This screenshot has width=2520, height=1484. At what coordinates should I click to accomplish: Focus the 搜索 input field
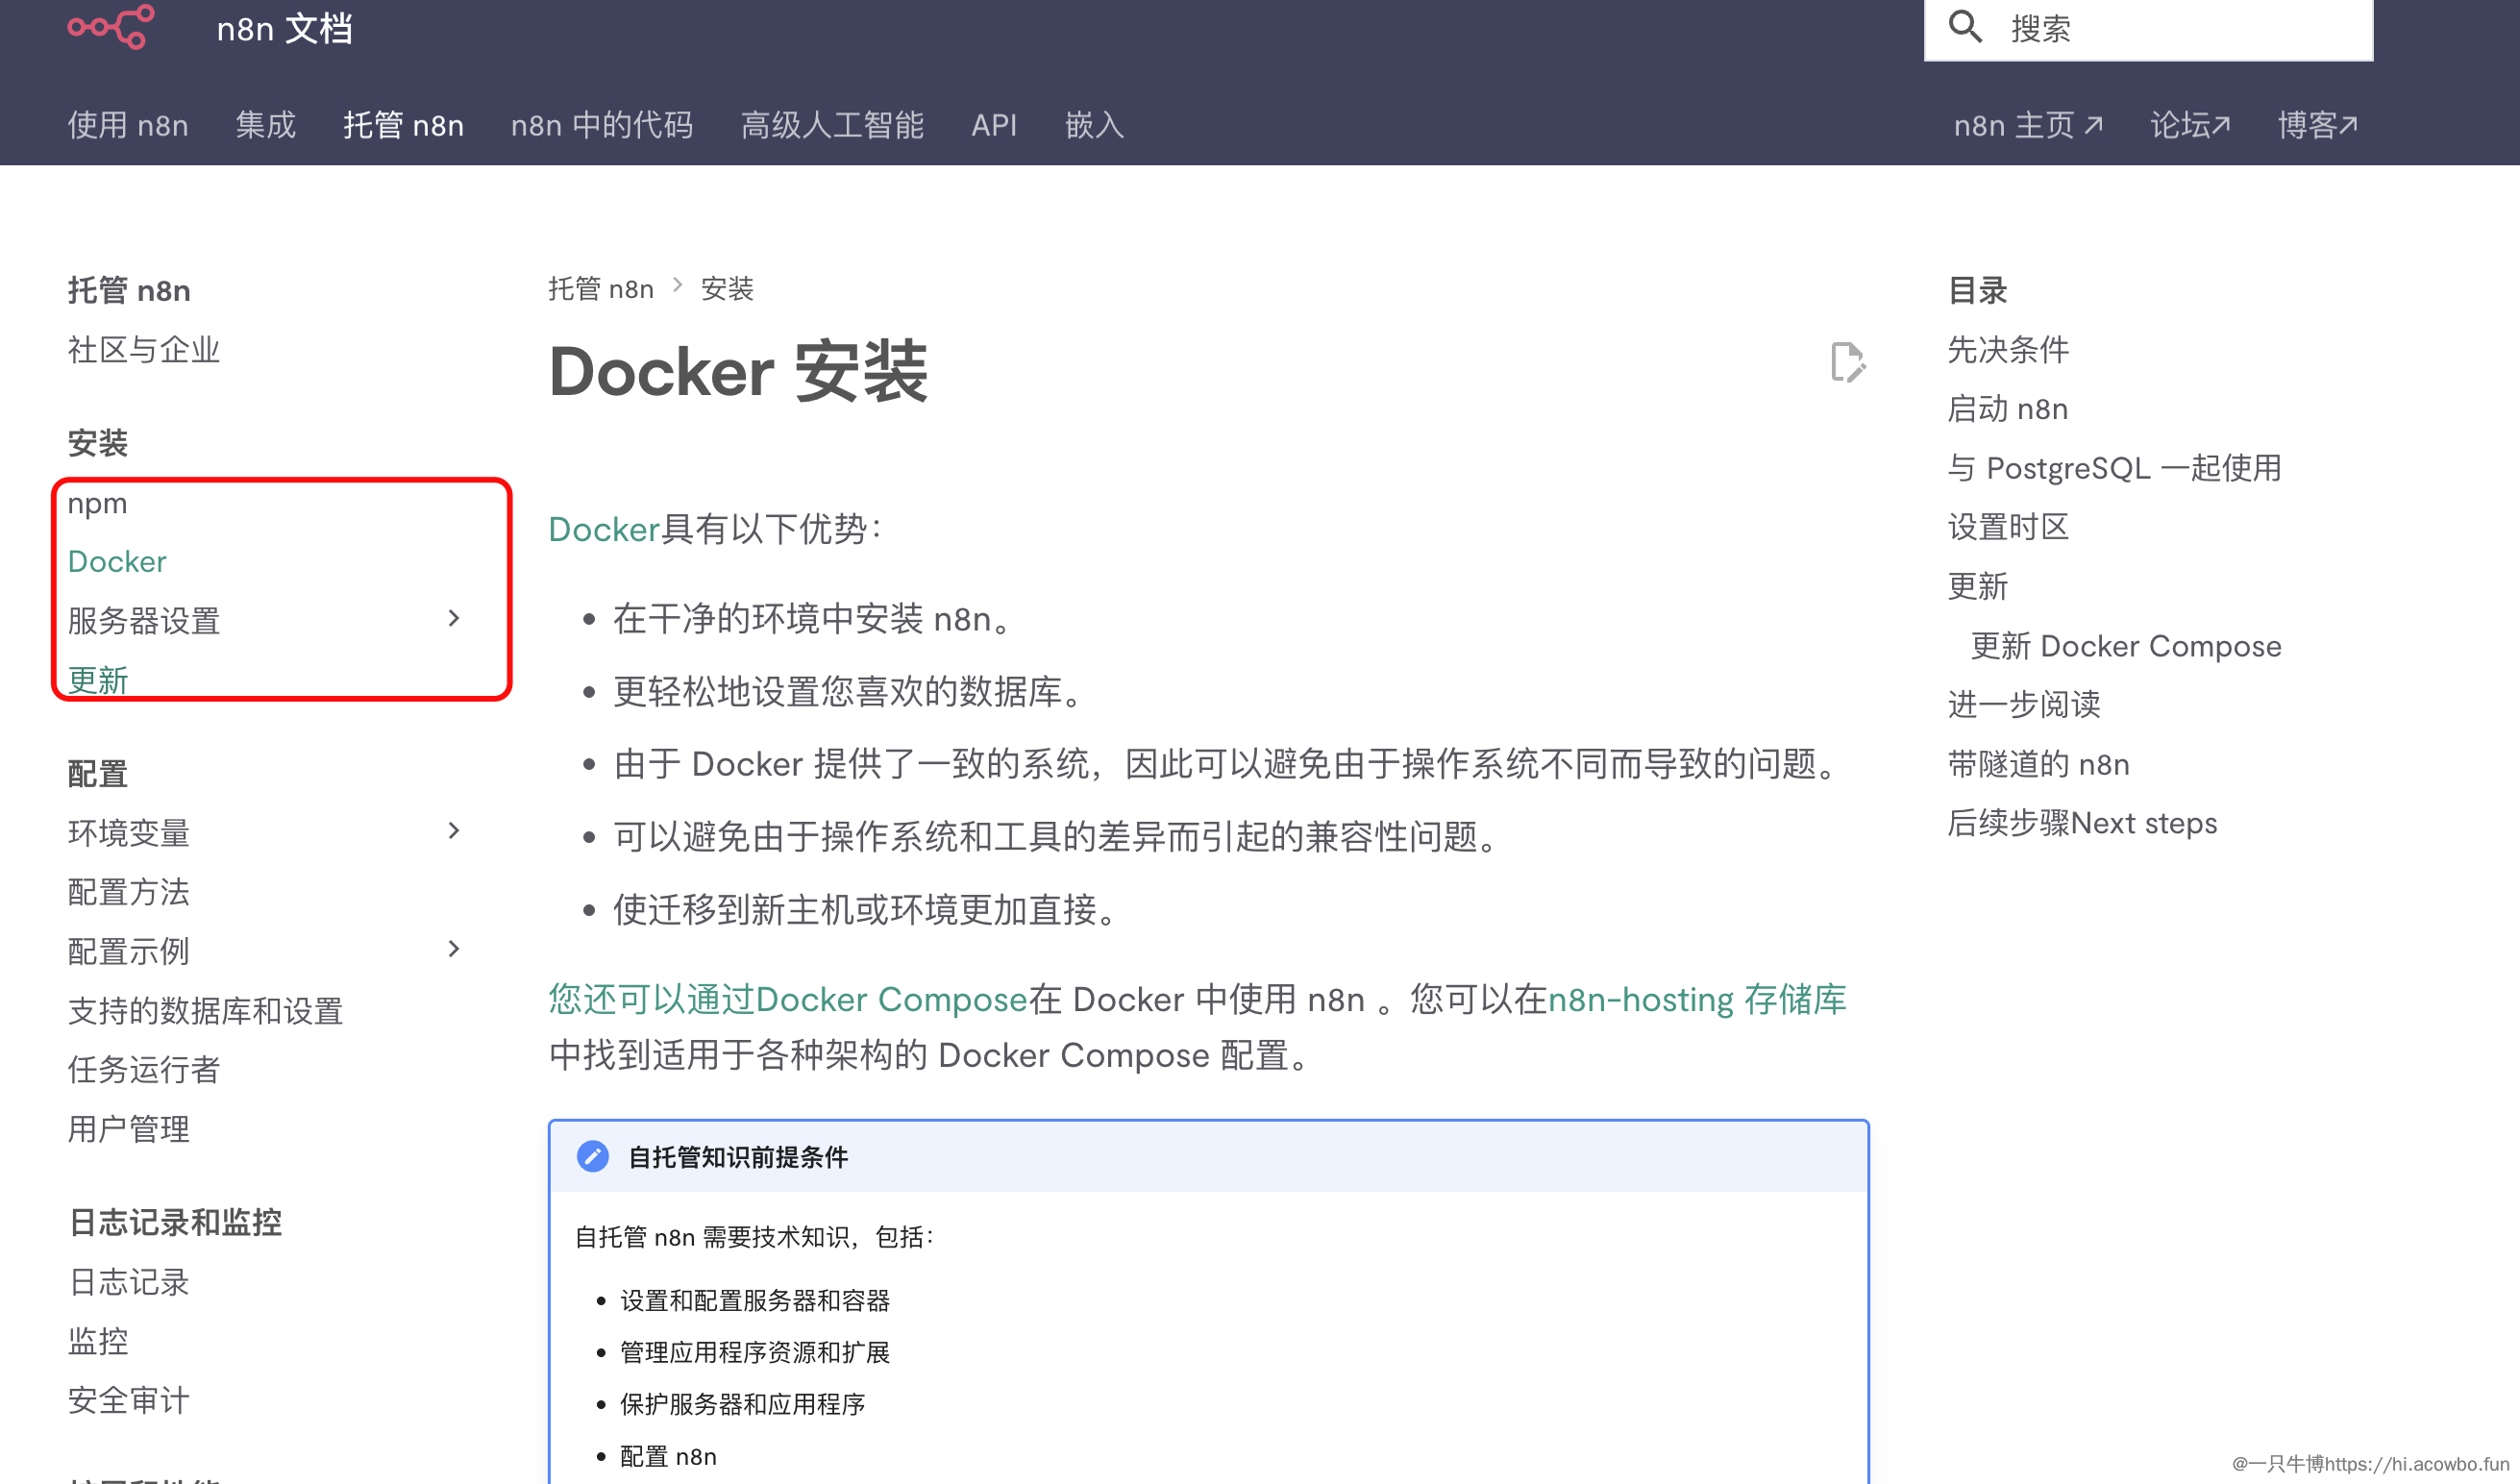[2180, 28]
